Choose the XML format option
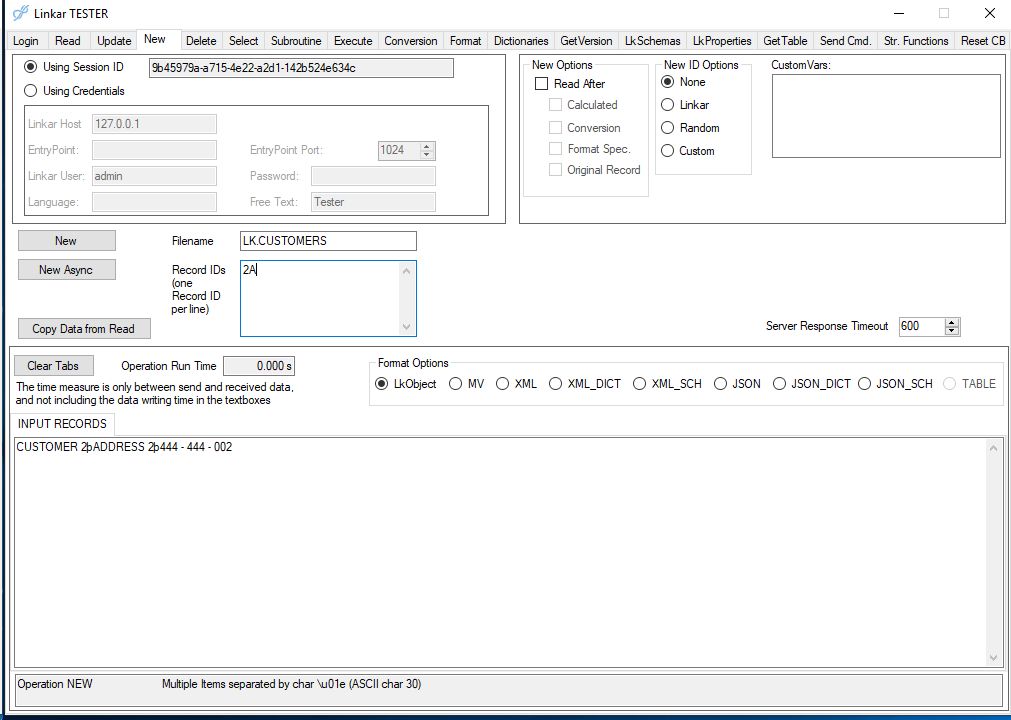 [516, 384]
